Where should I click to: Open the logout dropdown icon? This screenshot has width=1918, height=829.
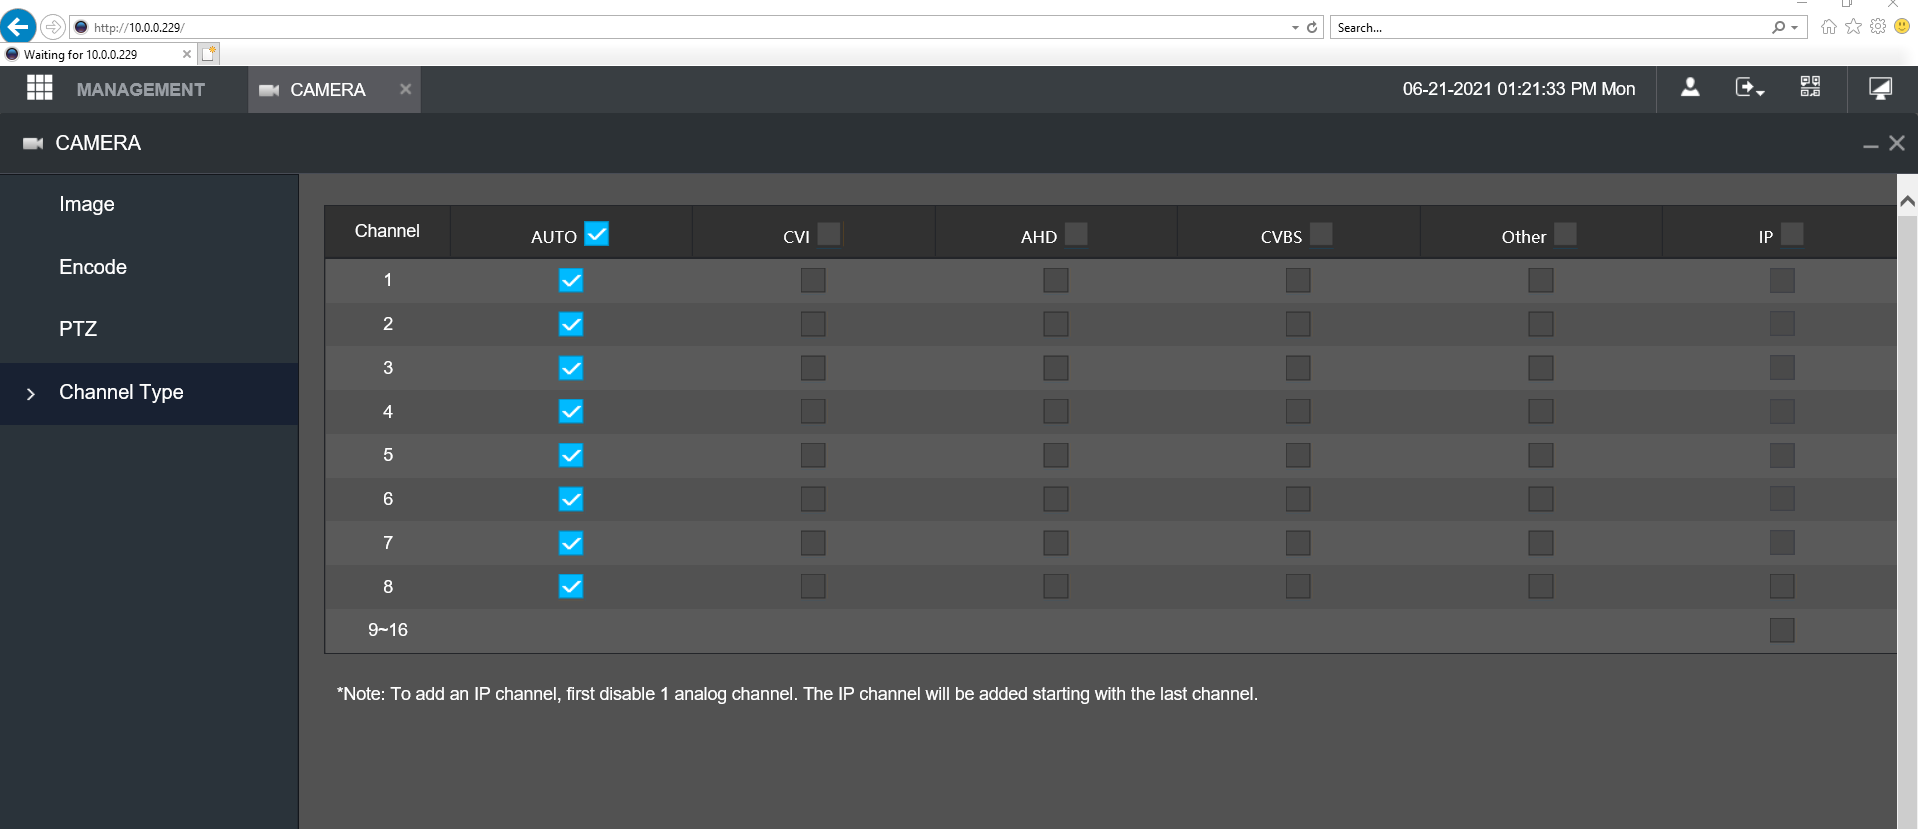(1749, 88)
